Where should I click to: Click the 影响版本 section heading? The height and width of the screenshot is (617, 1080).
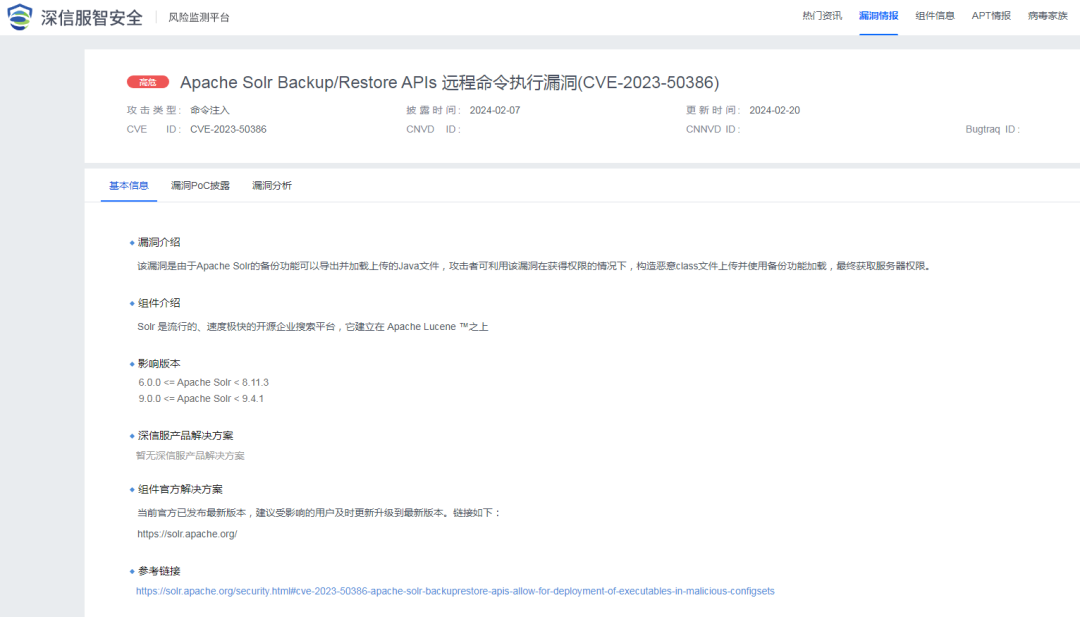point(159,364)
